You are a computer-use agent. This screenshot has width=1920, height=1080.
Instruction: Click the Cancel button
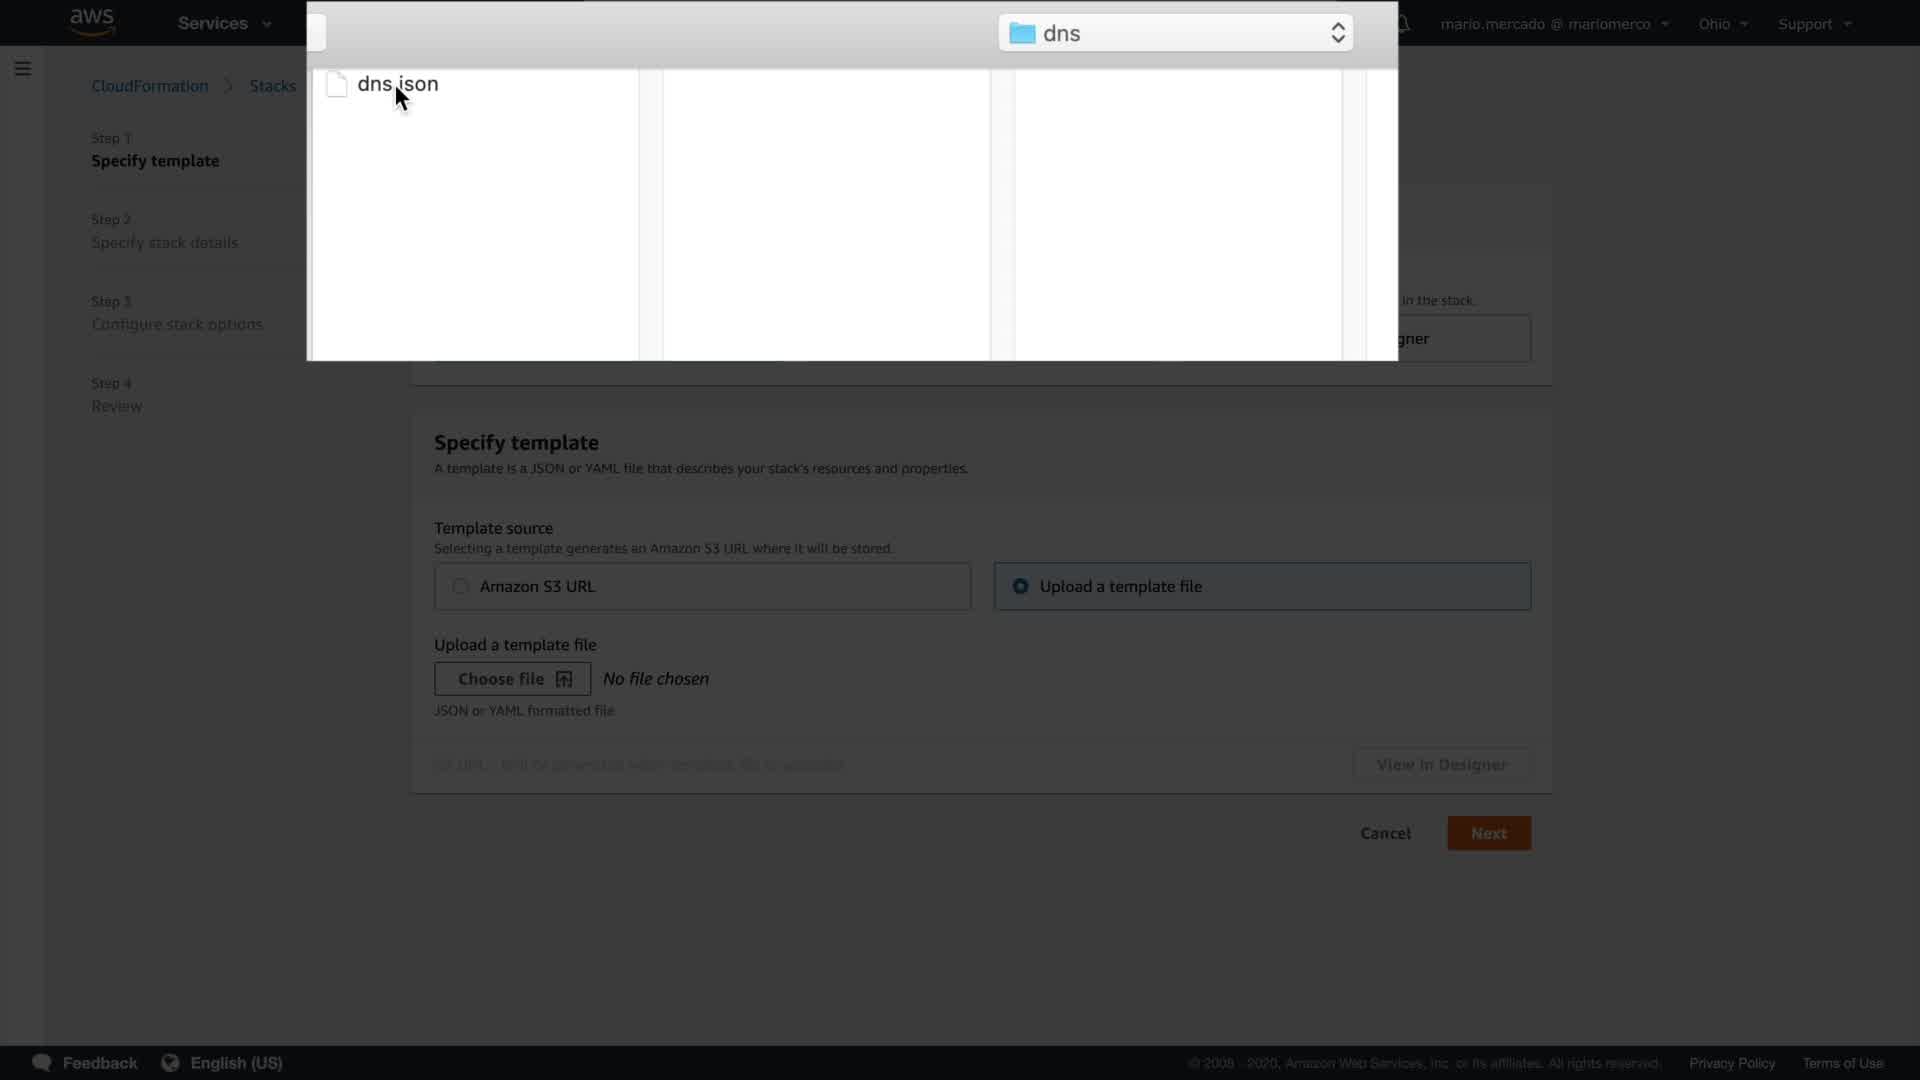[x=1385, y=833]
